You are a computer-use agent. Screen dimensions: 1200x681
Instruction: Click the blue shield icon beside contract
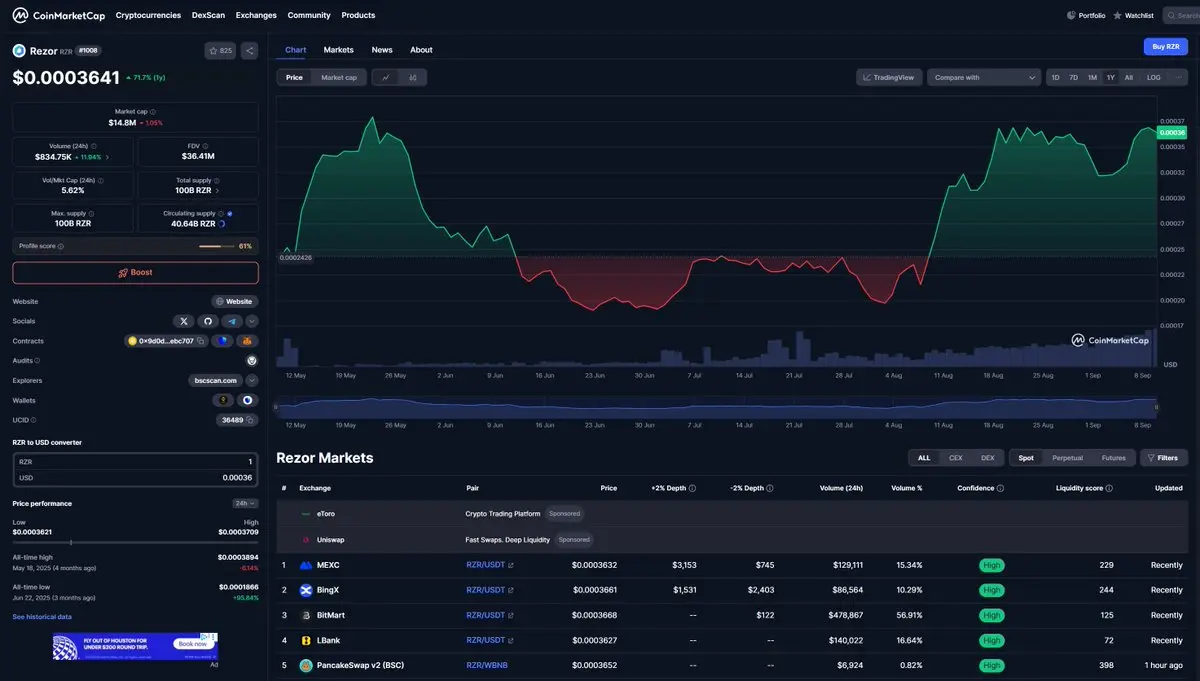pos(222,341)
